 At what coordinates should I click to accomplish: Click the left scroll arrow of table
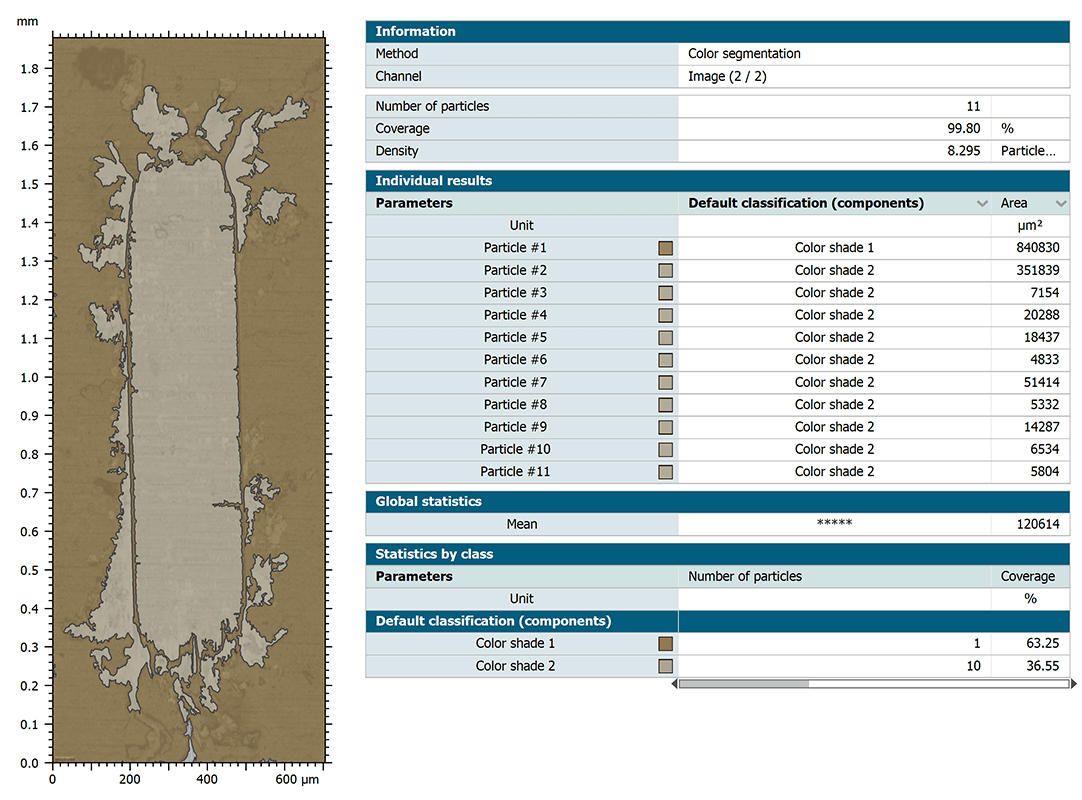point(673,684)
